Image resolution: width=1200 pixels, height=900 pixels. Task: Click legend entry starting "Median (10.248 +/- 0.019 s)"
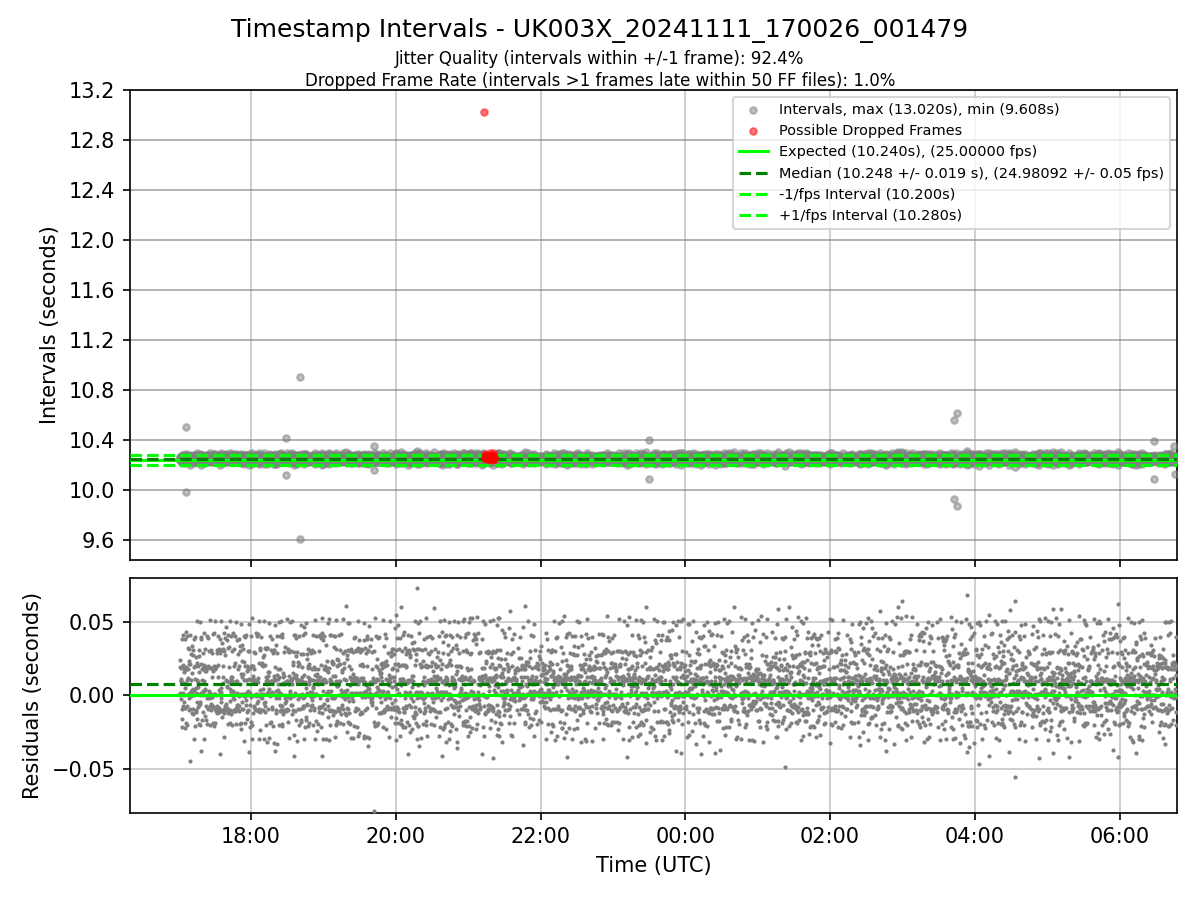coord(971,173)
